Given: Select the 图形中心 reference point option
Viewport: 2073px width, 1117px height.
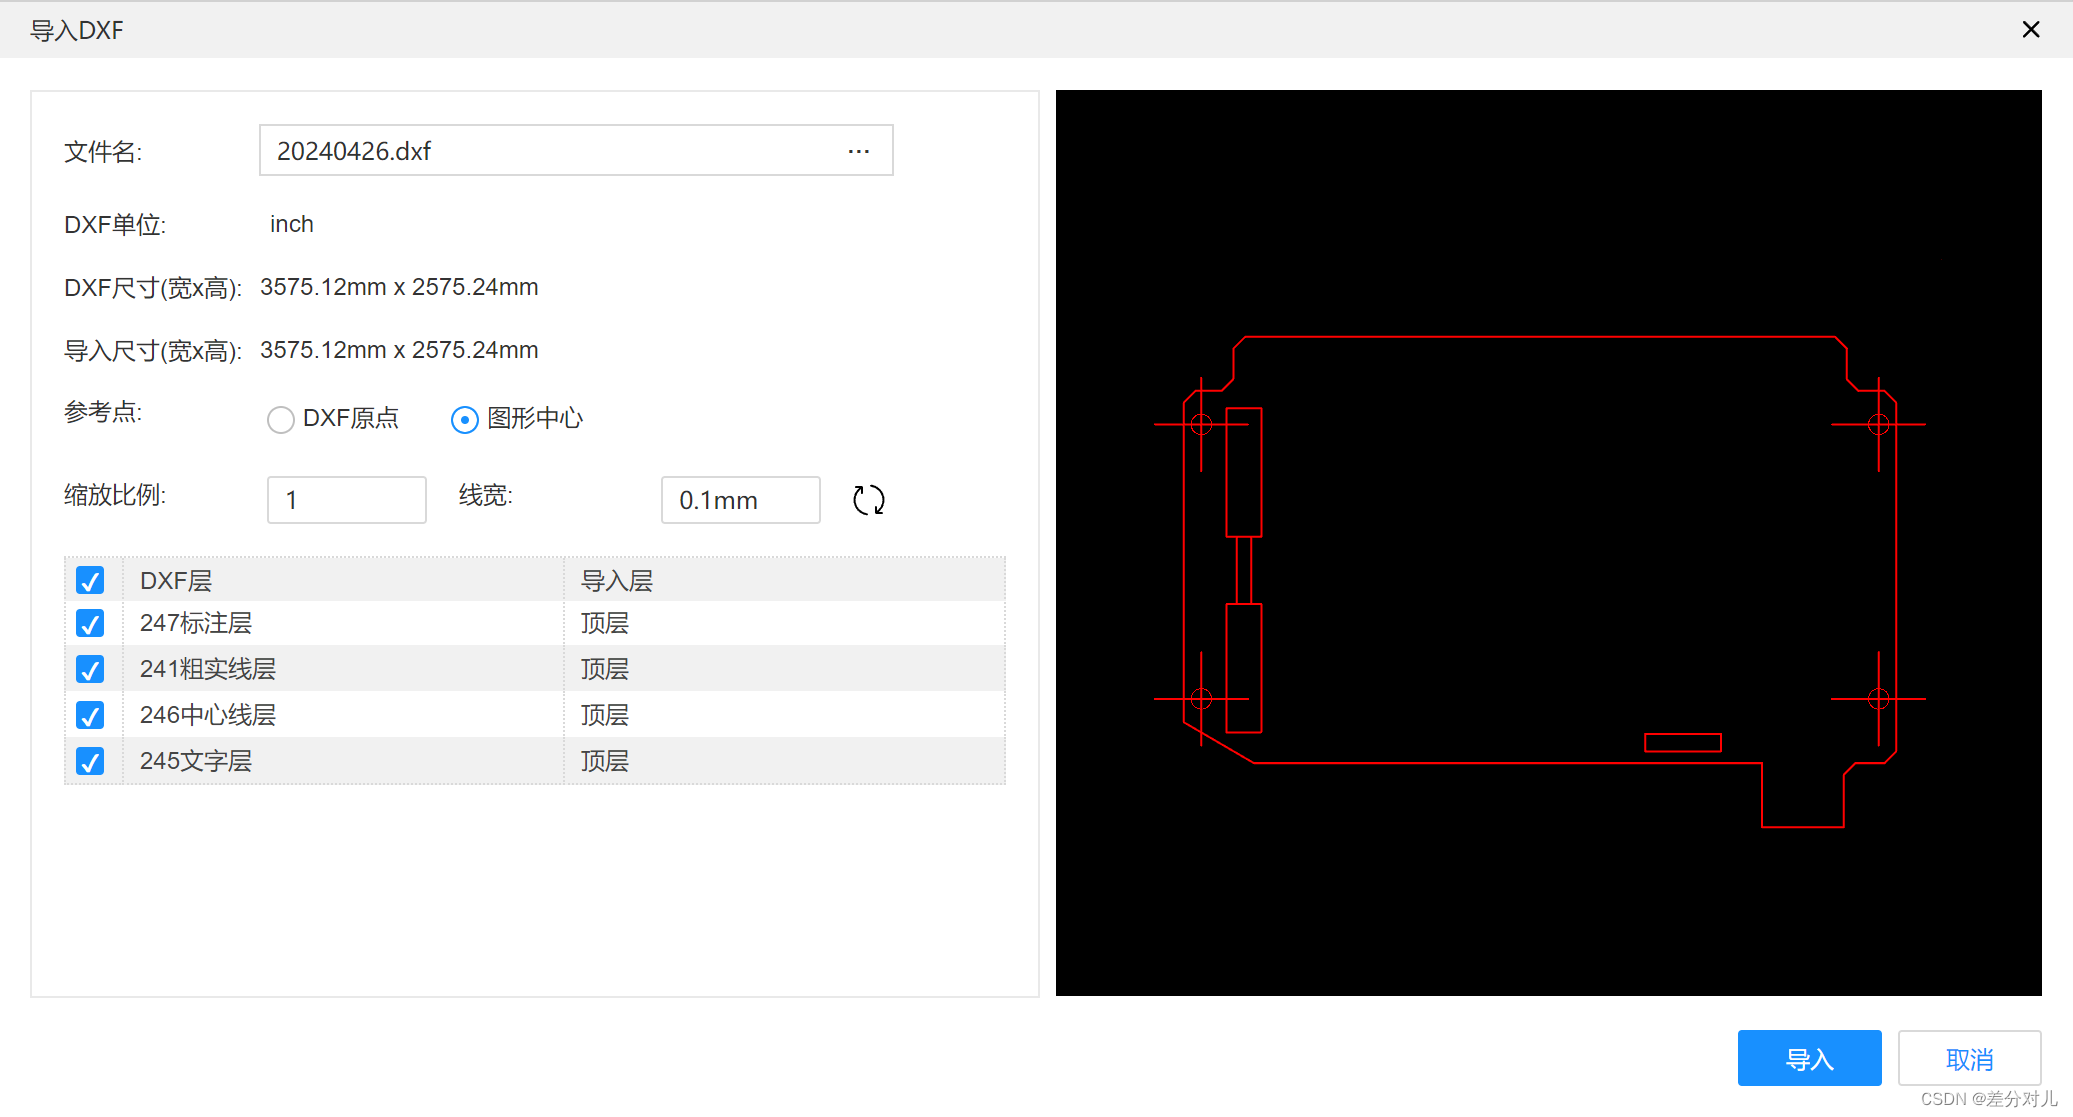Looking at the screenshot, I should (464, 419).
